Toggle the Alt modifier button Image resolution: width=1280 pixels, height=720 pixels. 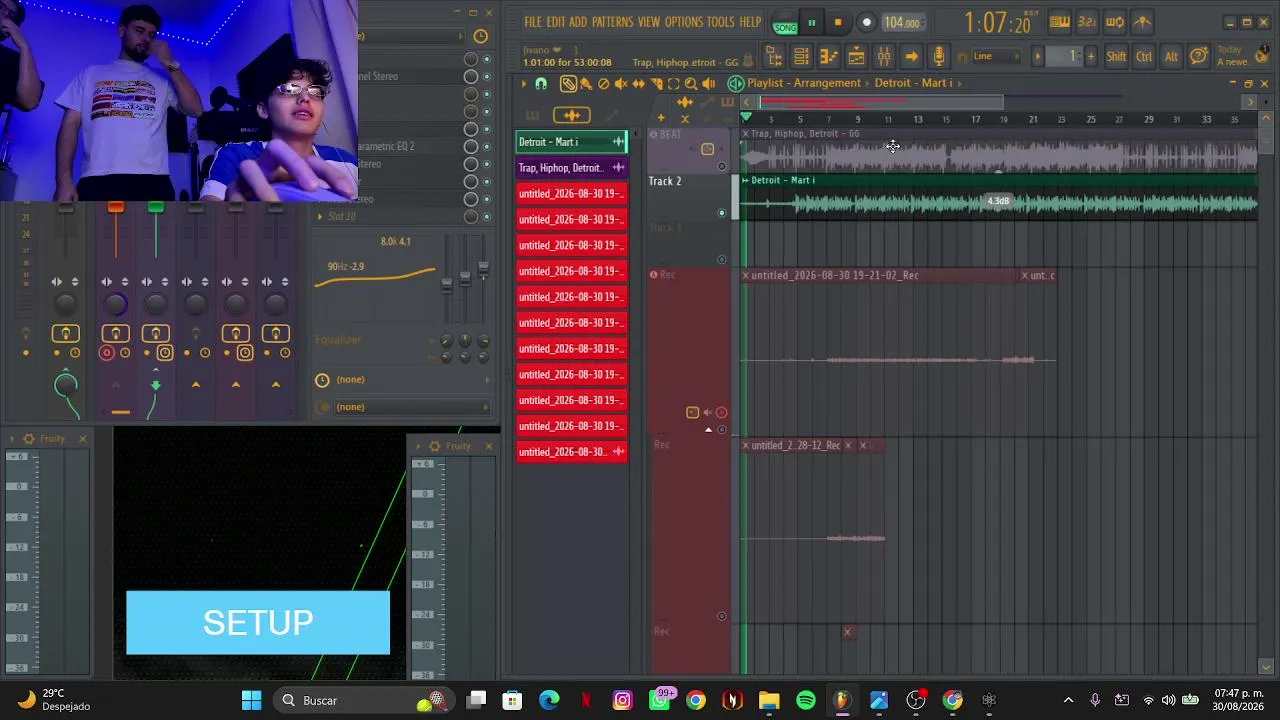(1171, 56)
